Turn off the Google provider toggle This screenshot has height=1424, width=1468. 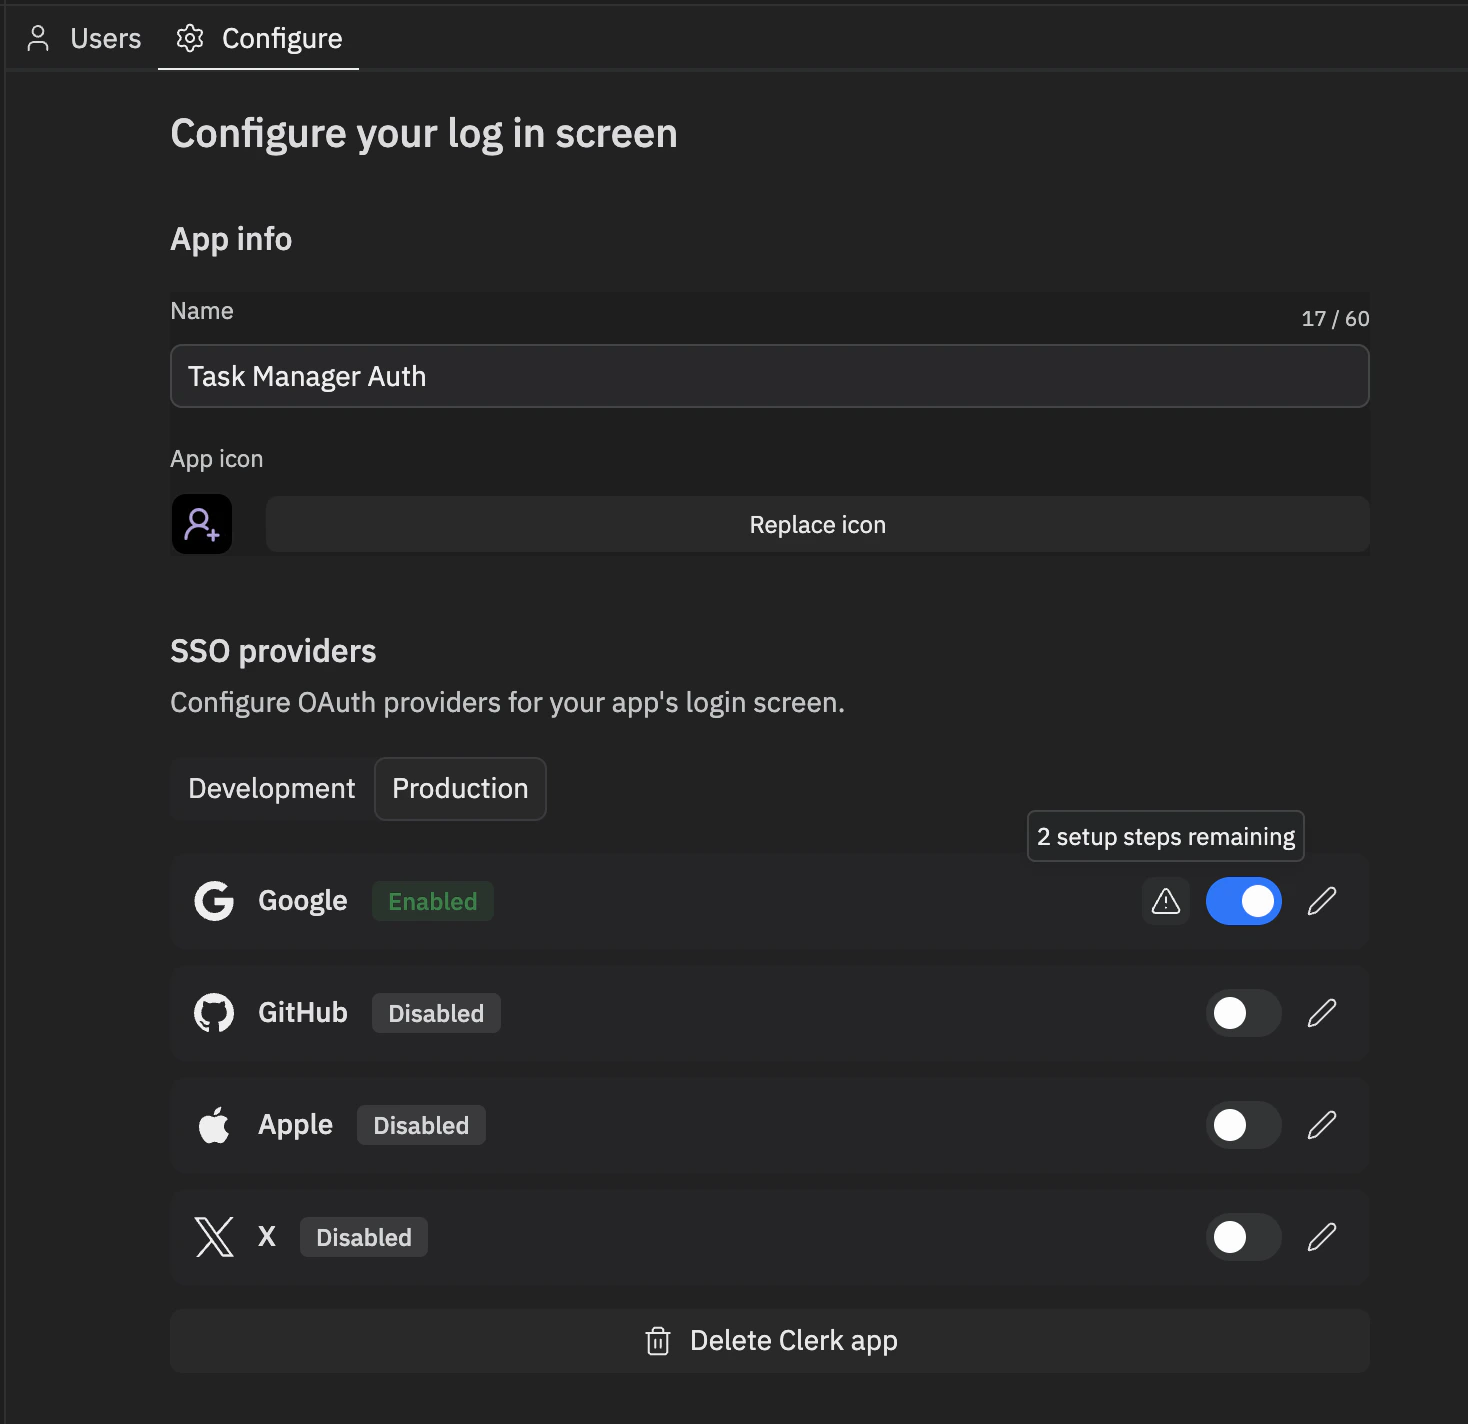point(1243,901)
